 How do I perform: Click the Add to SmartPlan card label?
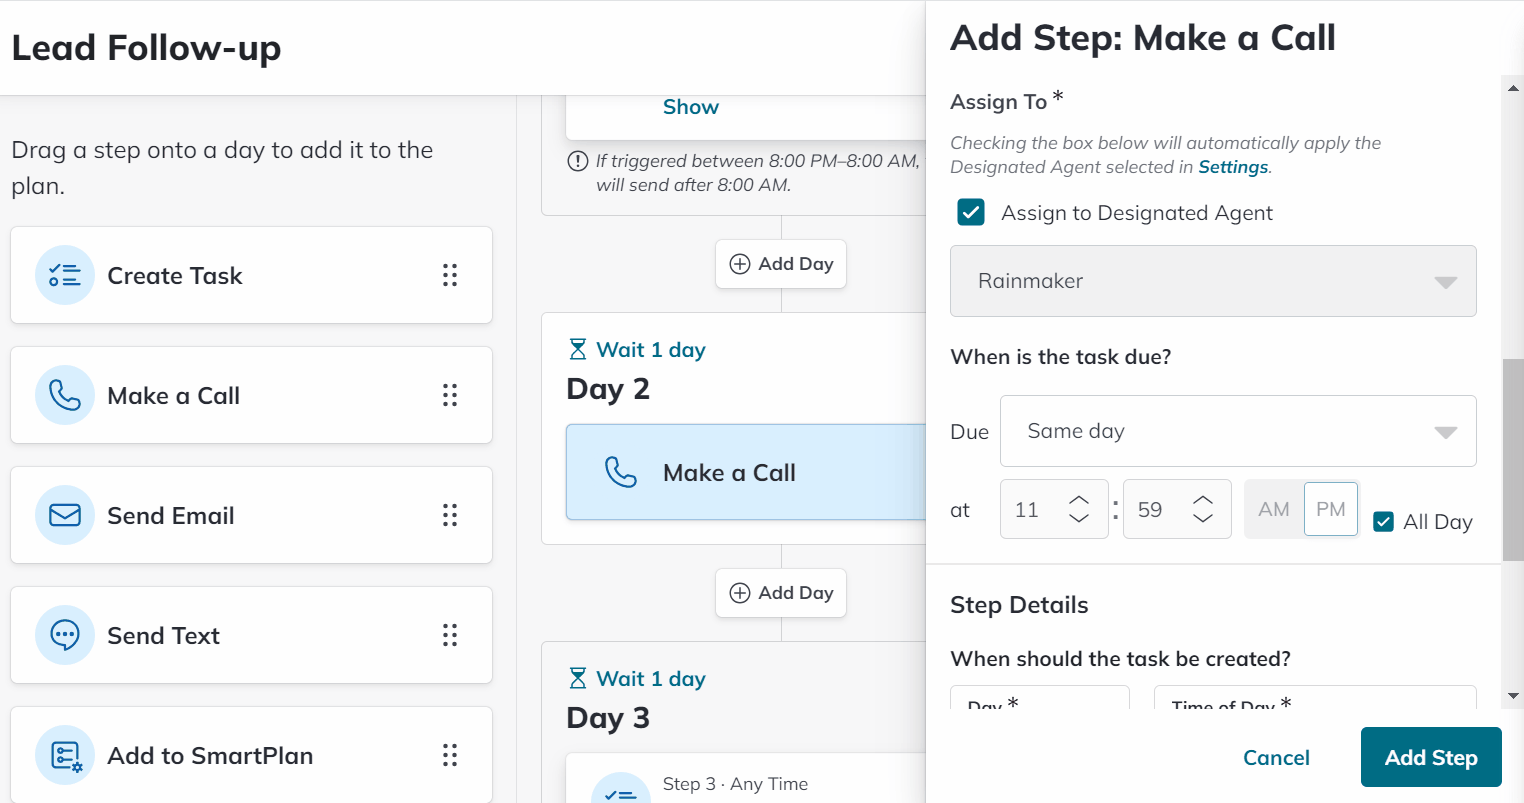pyautogui.click(x=210, y=755)
